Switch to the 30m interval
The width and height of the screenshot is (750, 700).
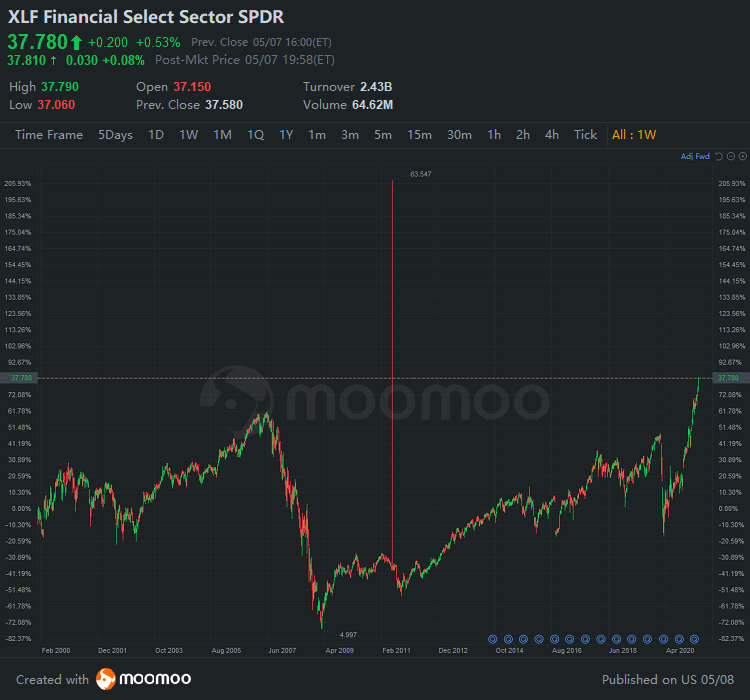click(459, 135)
